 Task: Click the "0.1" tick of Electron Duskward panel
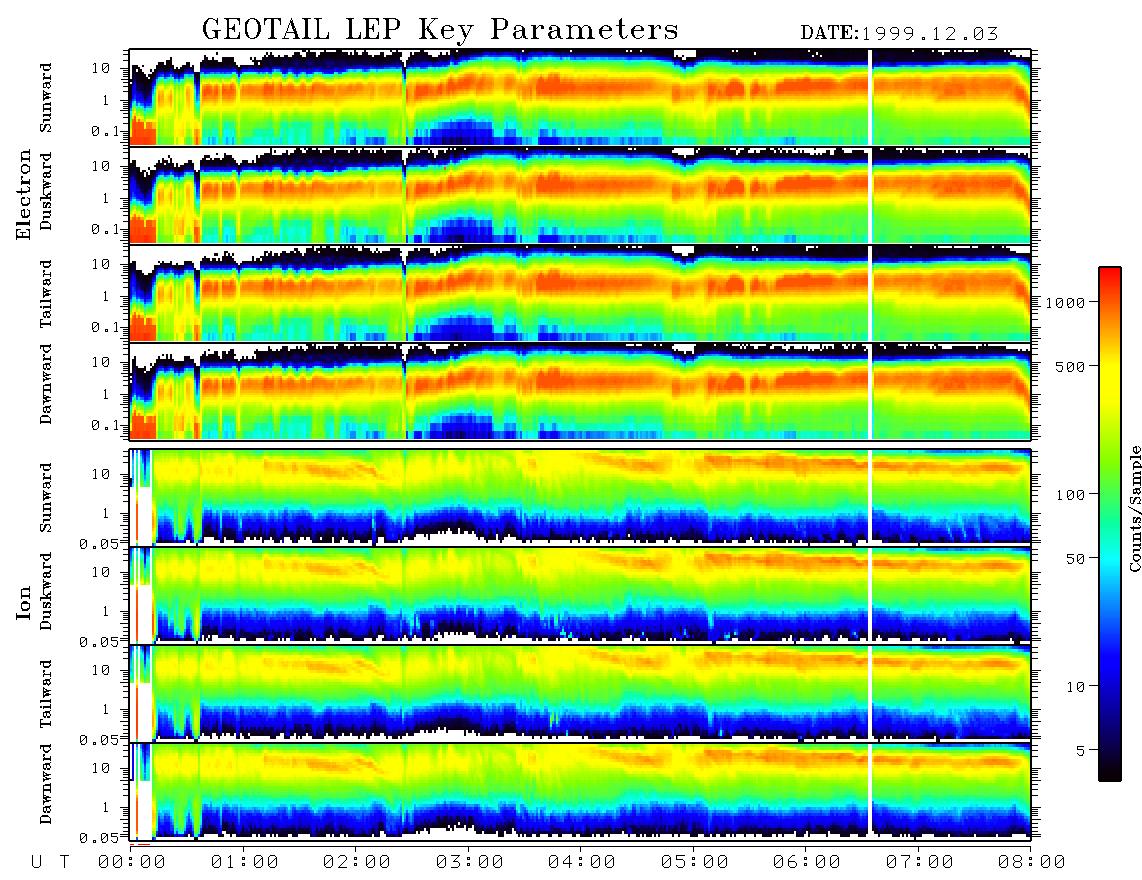tap(105, 230)
